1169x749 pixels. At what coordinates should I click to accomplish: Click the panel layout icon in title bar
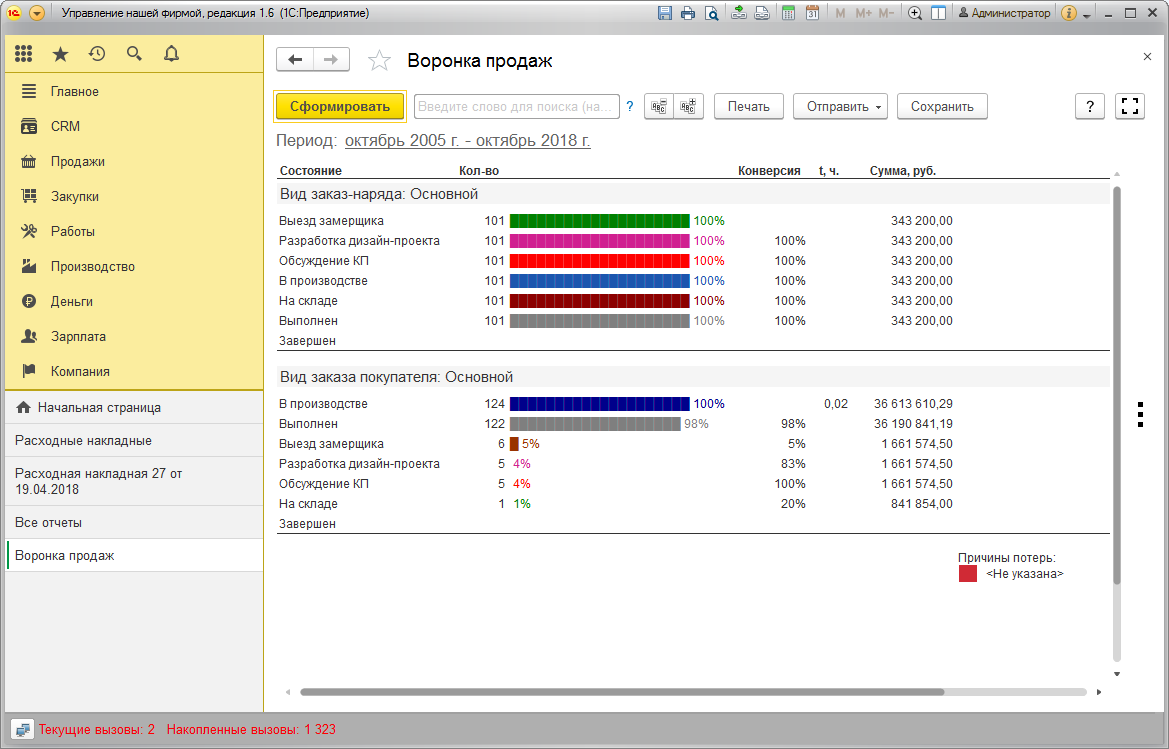(x=939, y=13)
